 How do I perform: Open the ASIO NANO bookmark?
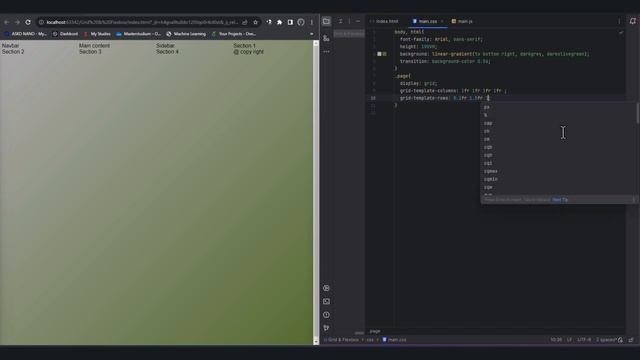(x=26, y=34)
